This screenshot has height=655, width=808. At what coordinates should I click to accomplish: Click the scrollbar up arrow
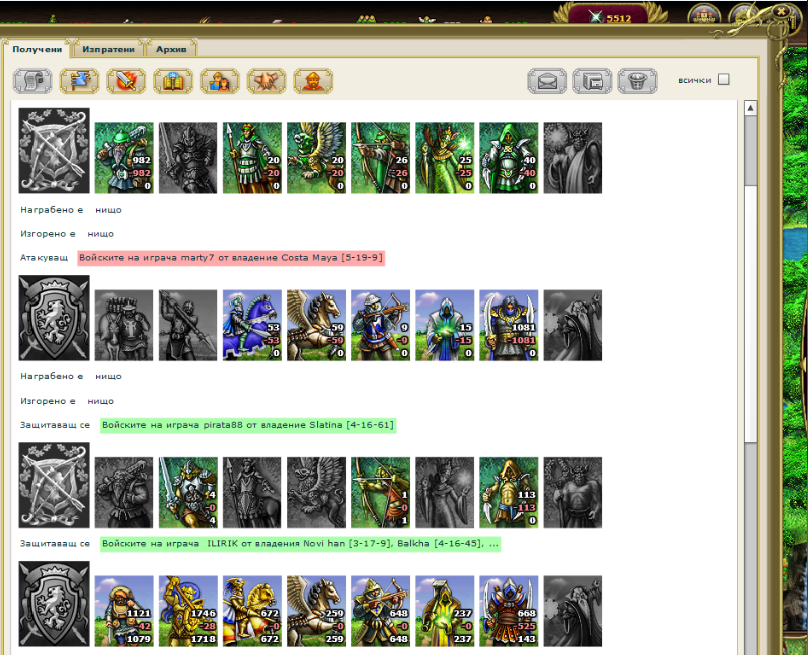[x=750, y=108]
